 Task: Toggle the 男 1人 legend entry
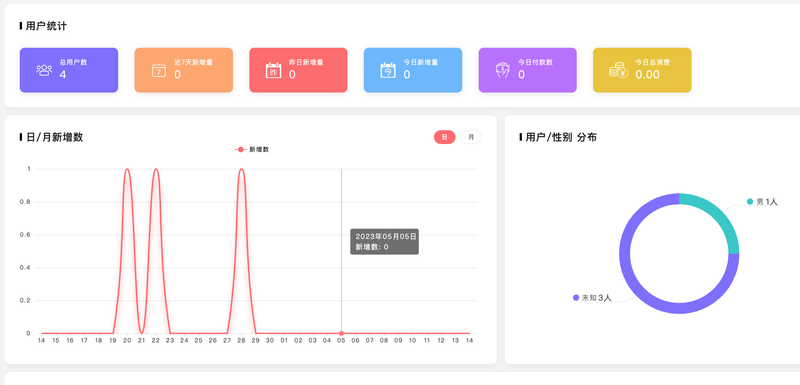click(762, 202)
